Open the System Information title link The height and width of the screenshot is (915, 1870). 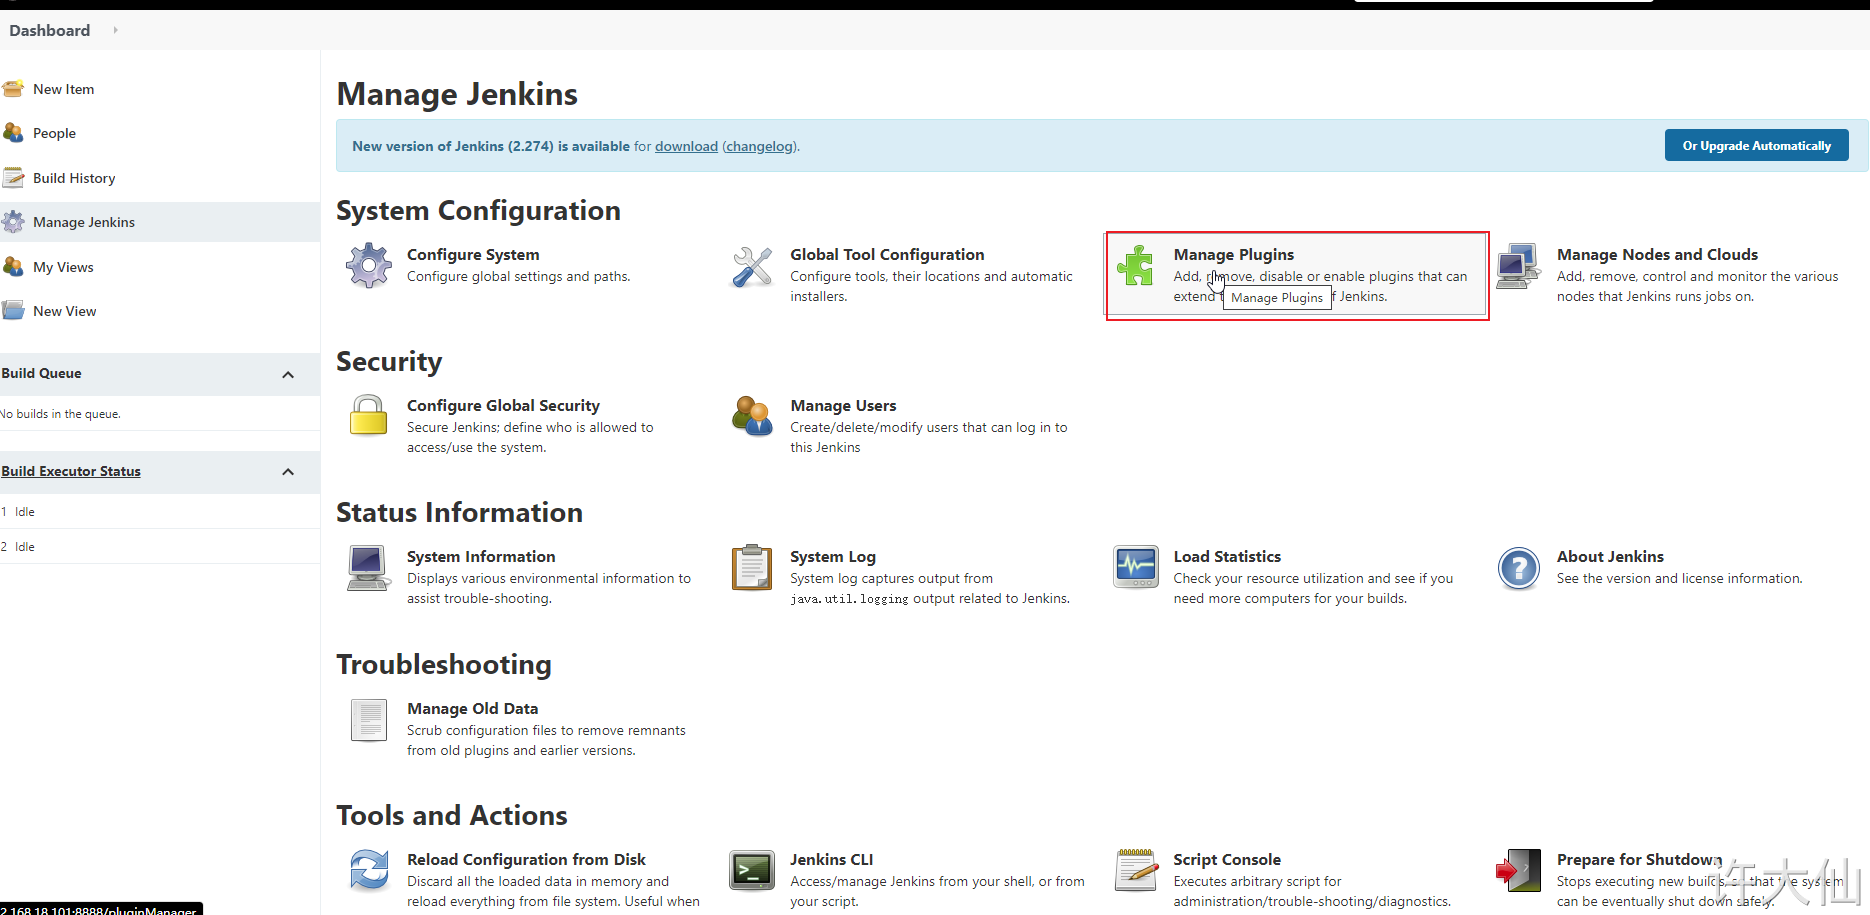(481, 557)
